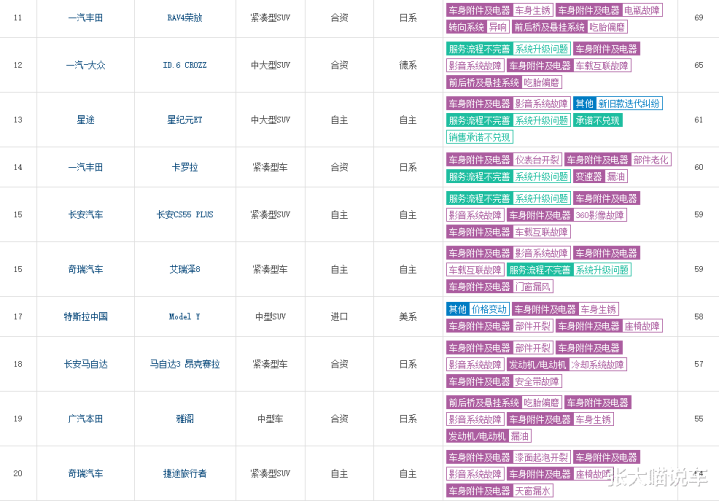
Task: Open the RAV4荣放 model link
Action: point(184,18)
